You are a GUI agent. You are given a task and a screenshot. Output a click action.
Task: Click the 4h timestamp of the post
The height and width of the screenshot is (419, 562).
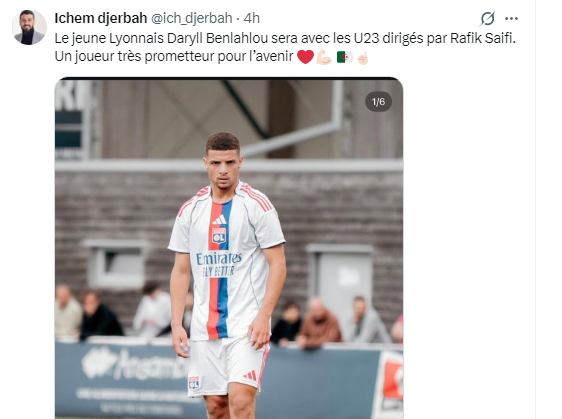[252, 18]
